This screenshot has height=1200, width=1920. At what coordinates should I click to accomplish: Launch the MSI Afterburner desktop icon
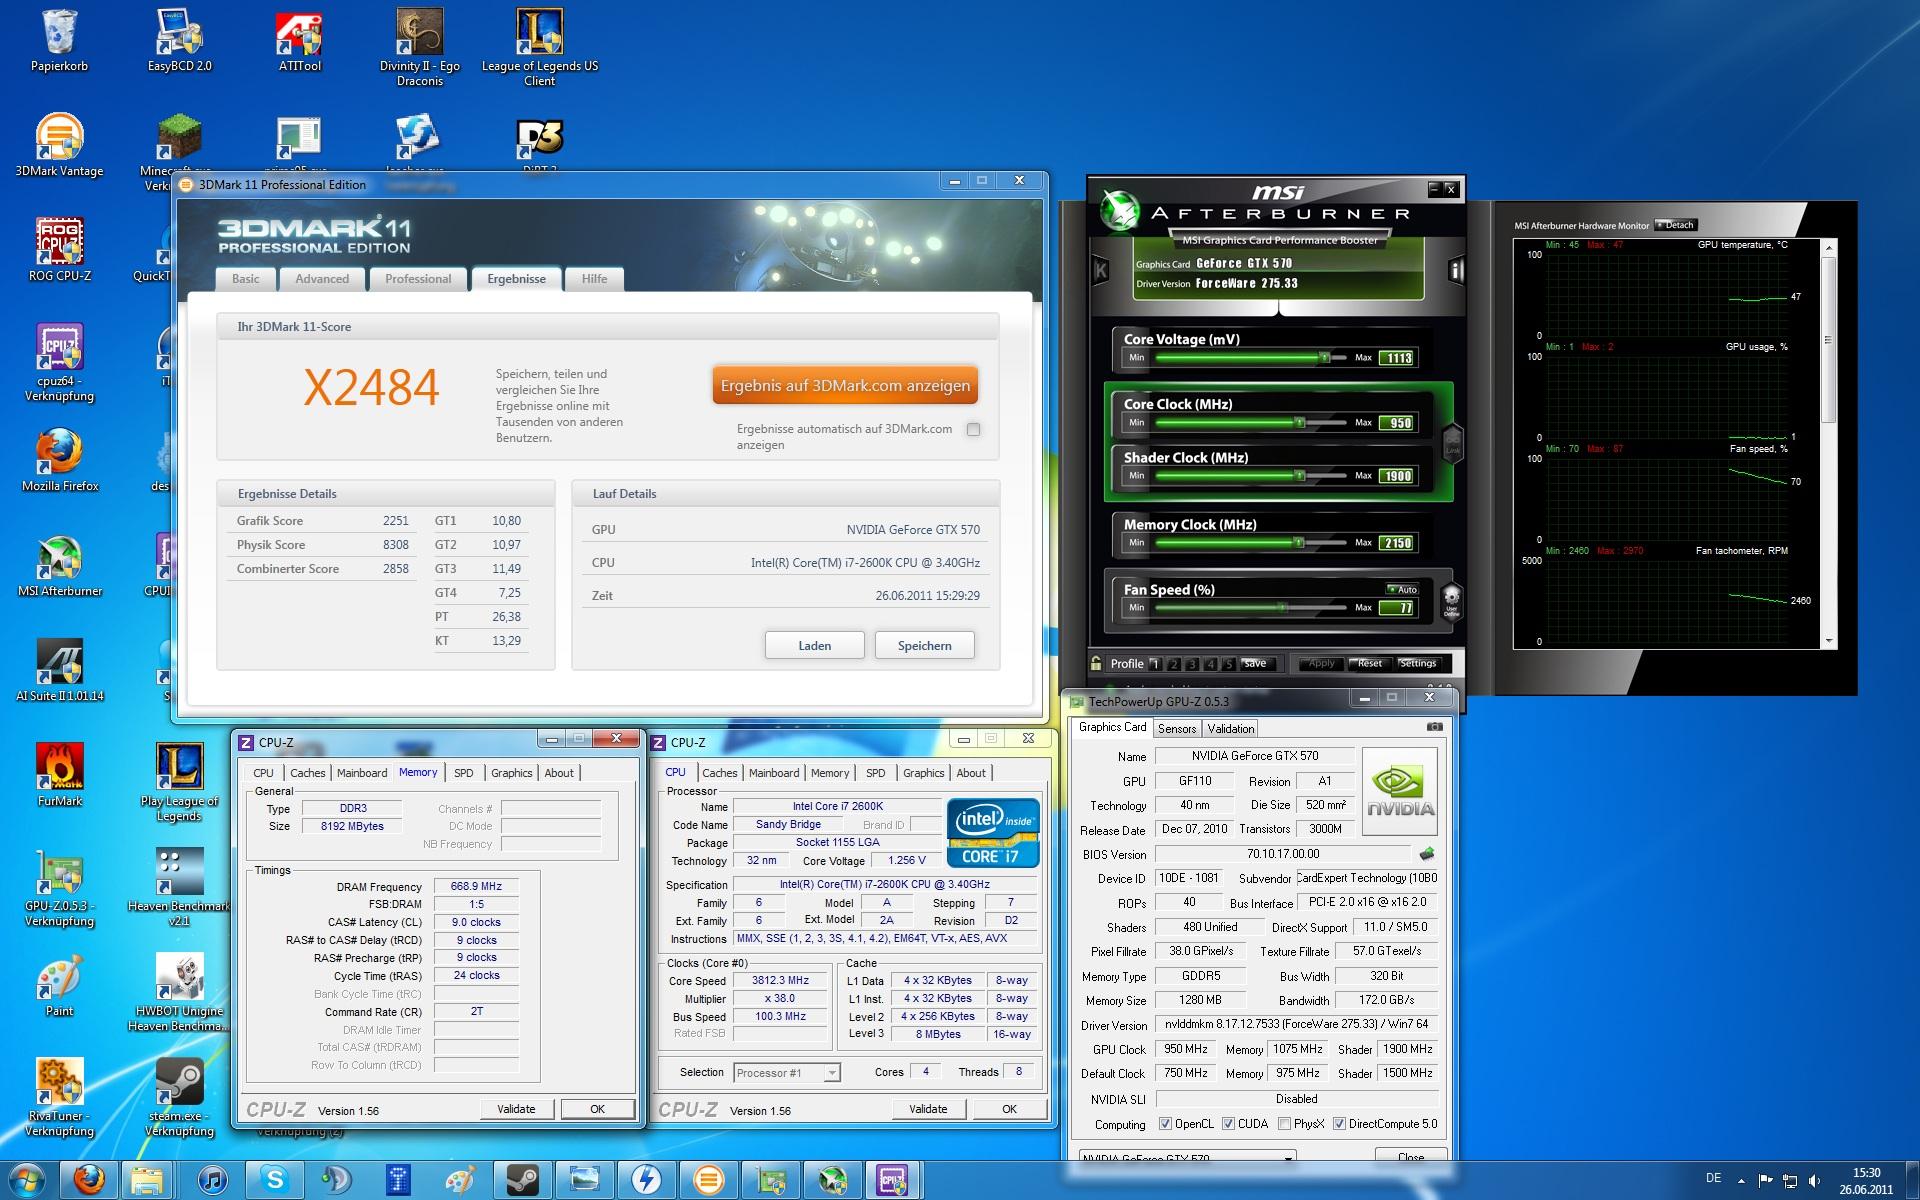59,566
